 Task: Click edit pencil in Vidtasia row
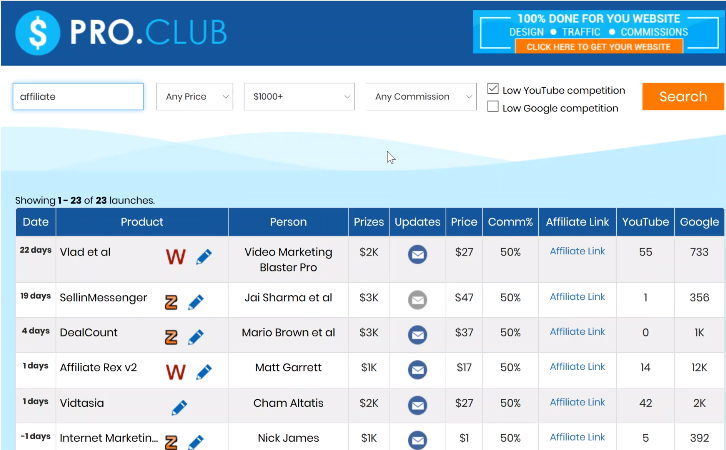click(x=179, y=407)
